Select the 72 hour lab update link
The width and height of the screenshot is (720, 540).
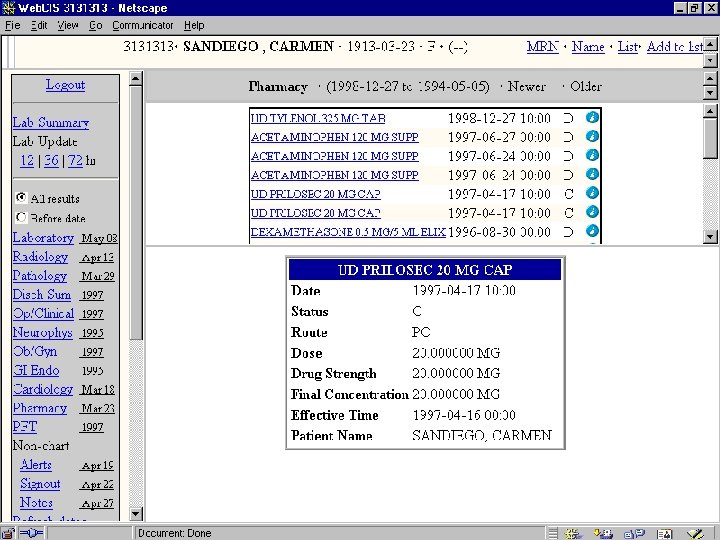click(x=75, y=160)
